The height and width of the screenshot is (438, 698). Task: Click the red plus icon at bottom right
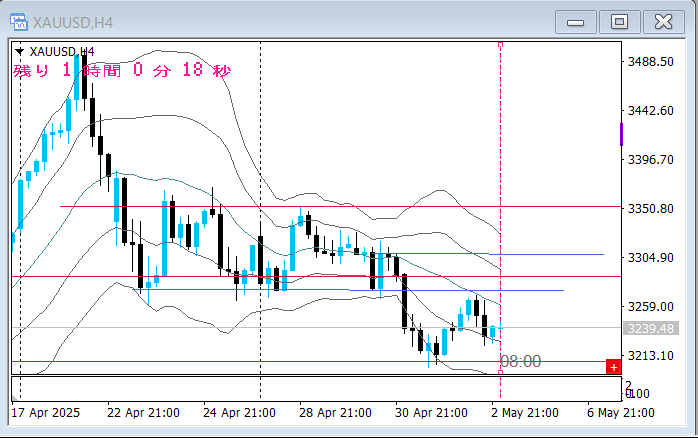click(612, 367)
